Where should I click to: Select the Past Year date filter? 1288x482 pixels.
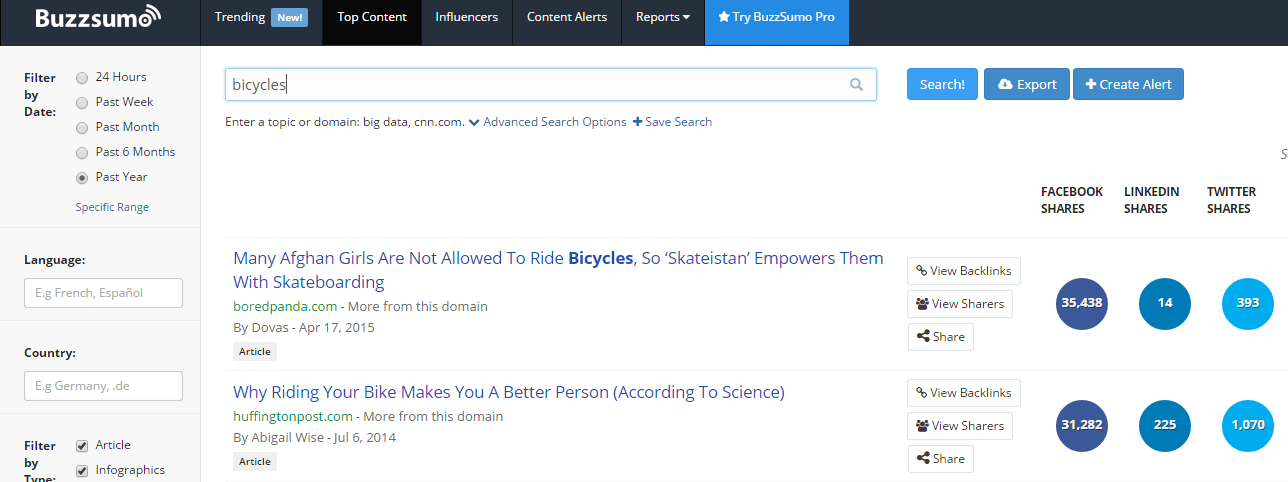coord(82,177)
